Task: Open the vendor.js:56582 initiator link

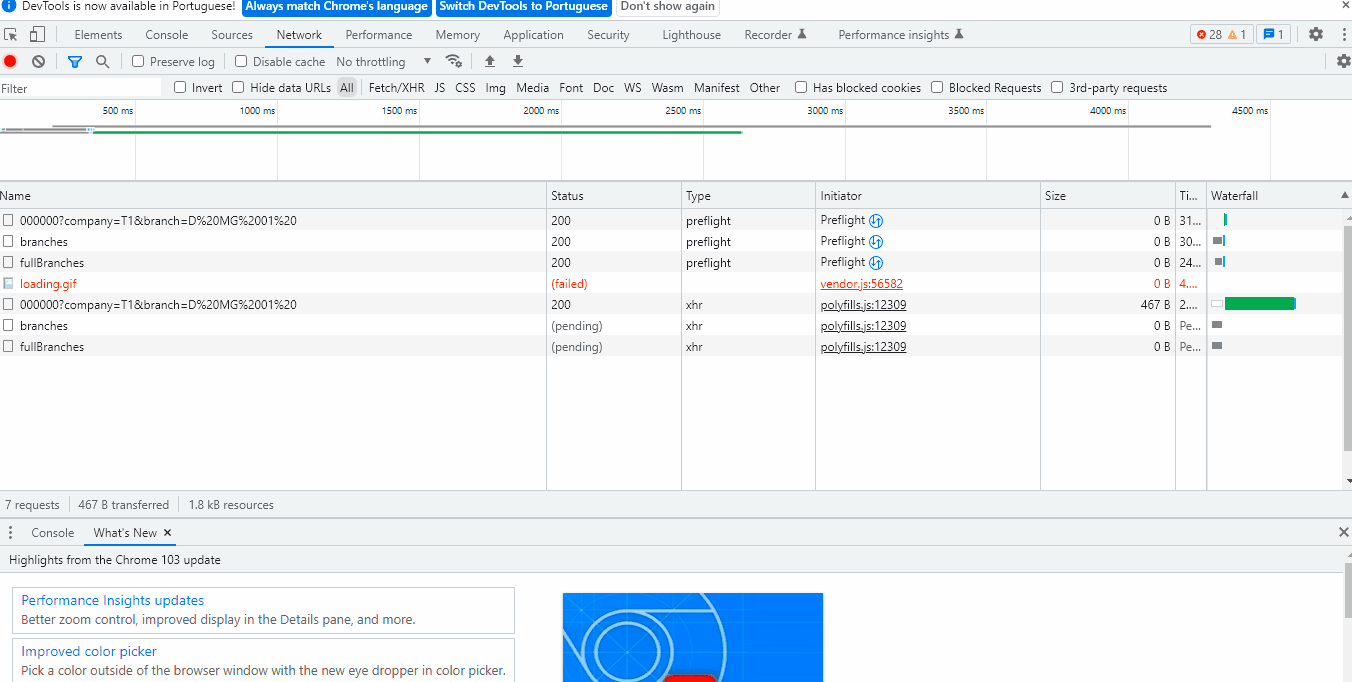Action: pos(861,284)
